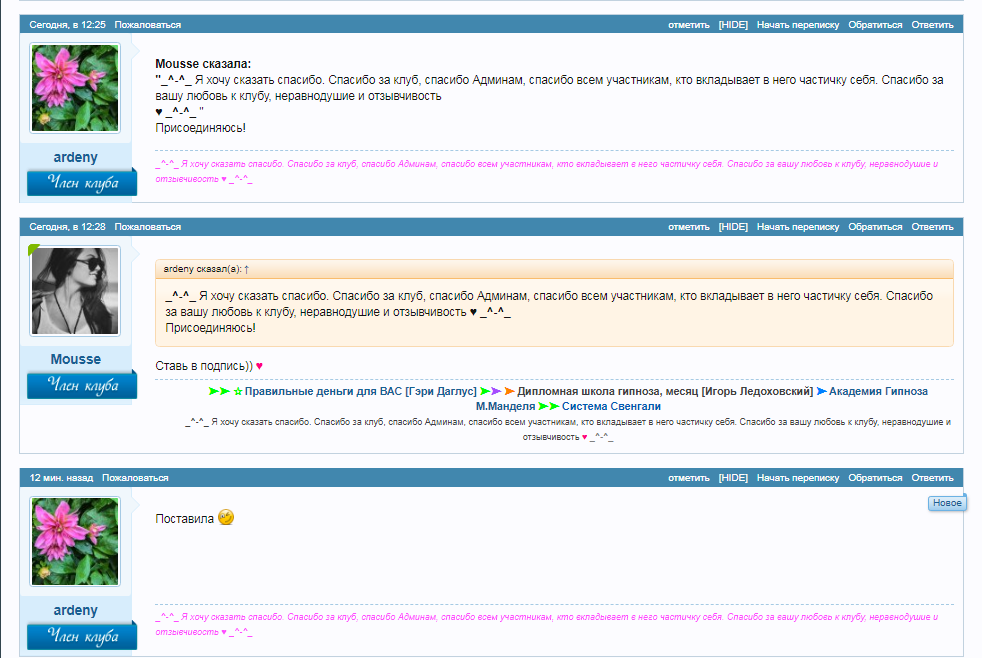Click Член клуба badge under ardeny's 12:25 post

click(x=82, y=182)
